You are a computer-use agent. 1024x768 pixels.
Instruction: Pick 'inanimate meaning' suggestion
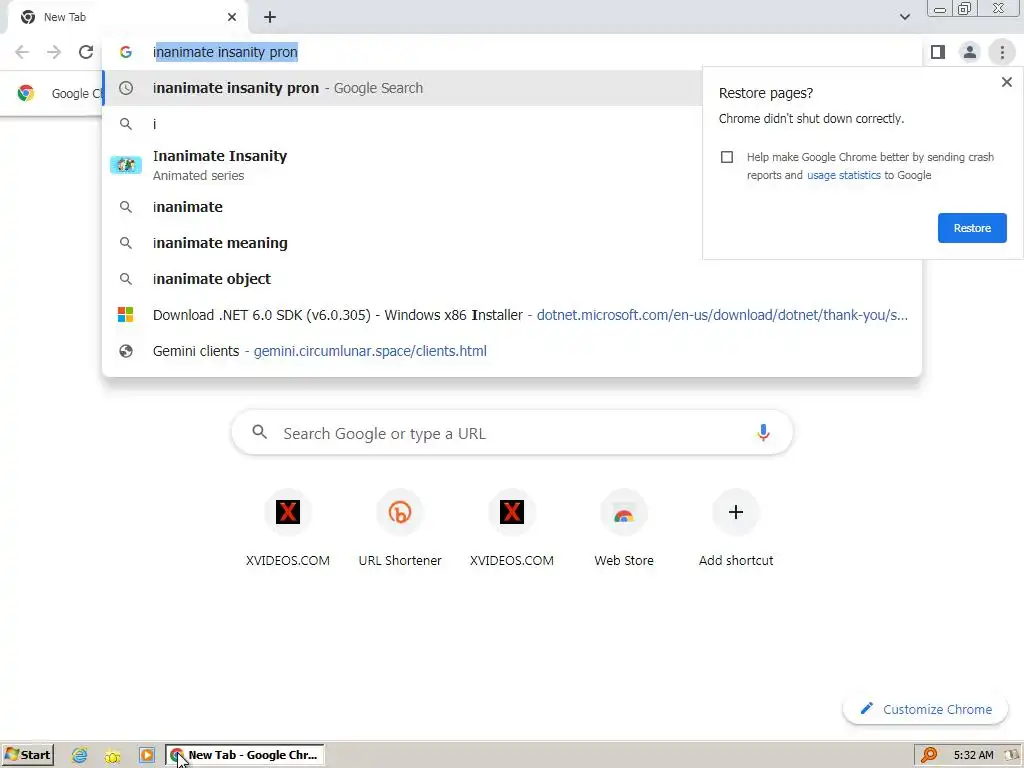pos(402,243)
